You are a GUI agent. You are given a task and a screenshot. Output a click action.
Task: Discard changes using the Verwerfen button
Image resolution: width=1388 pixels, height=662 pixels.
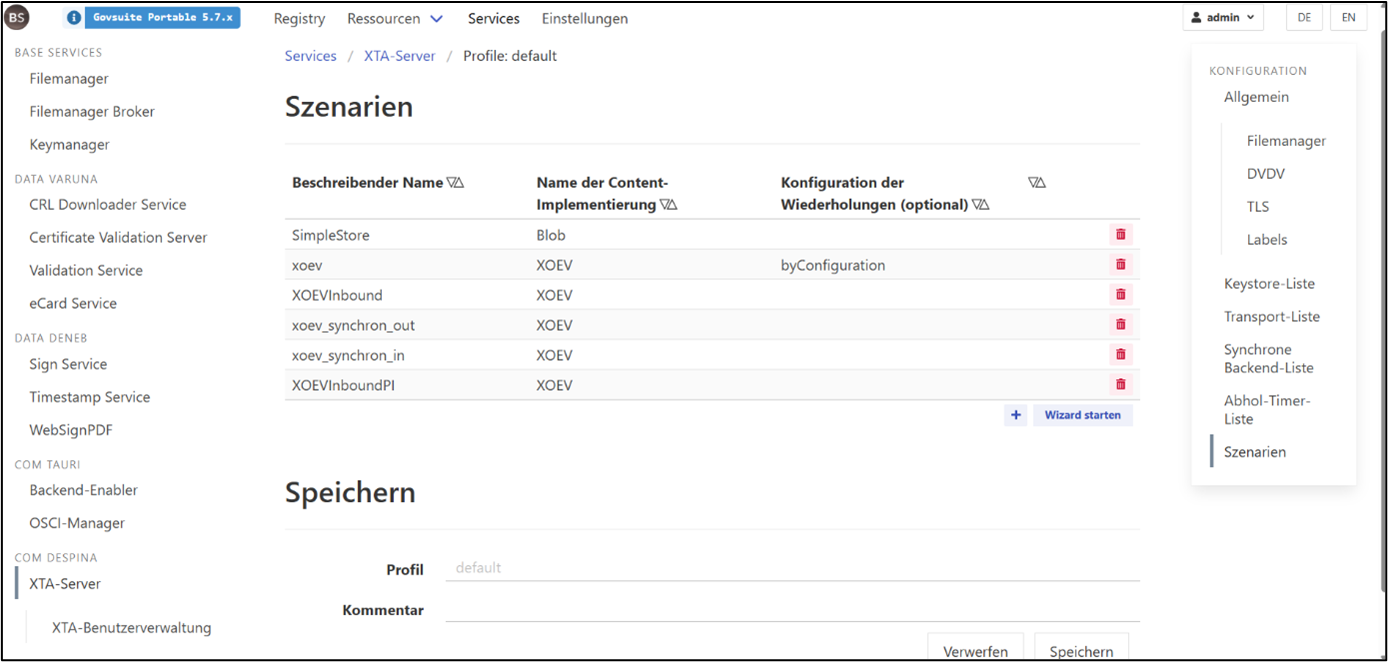click(x=975, y=651)
